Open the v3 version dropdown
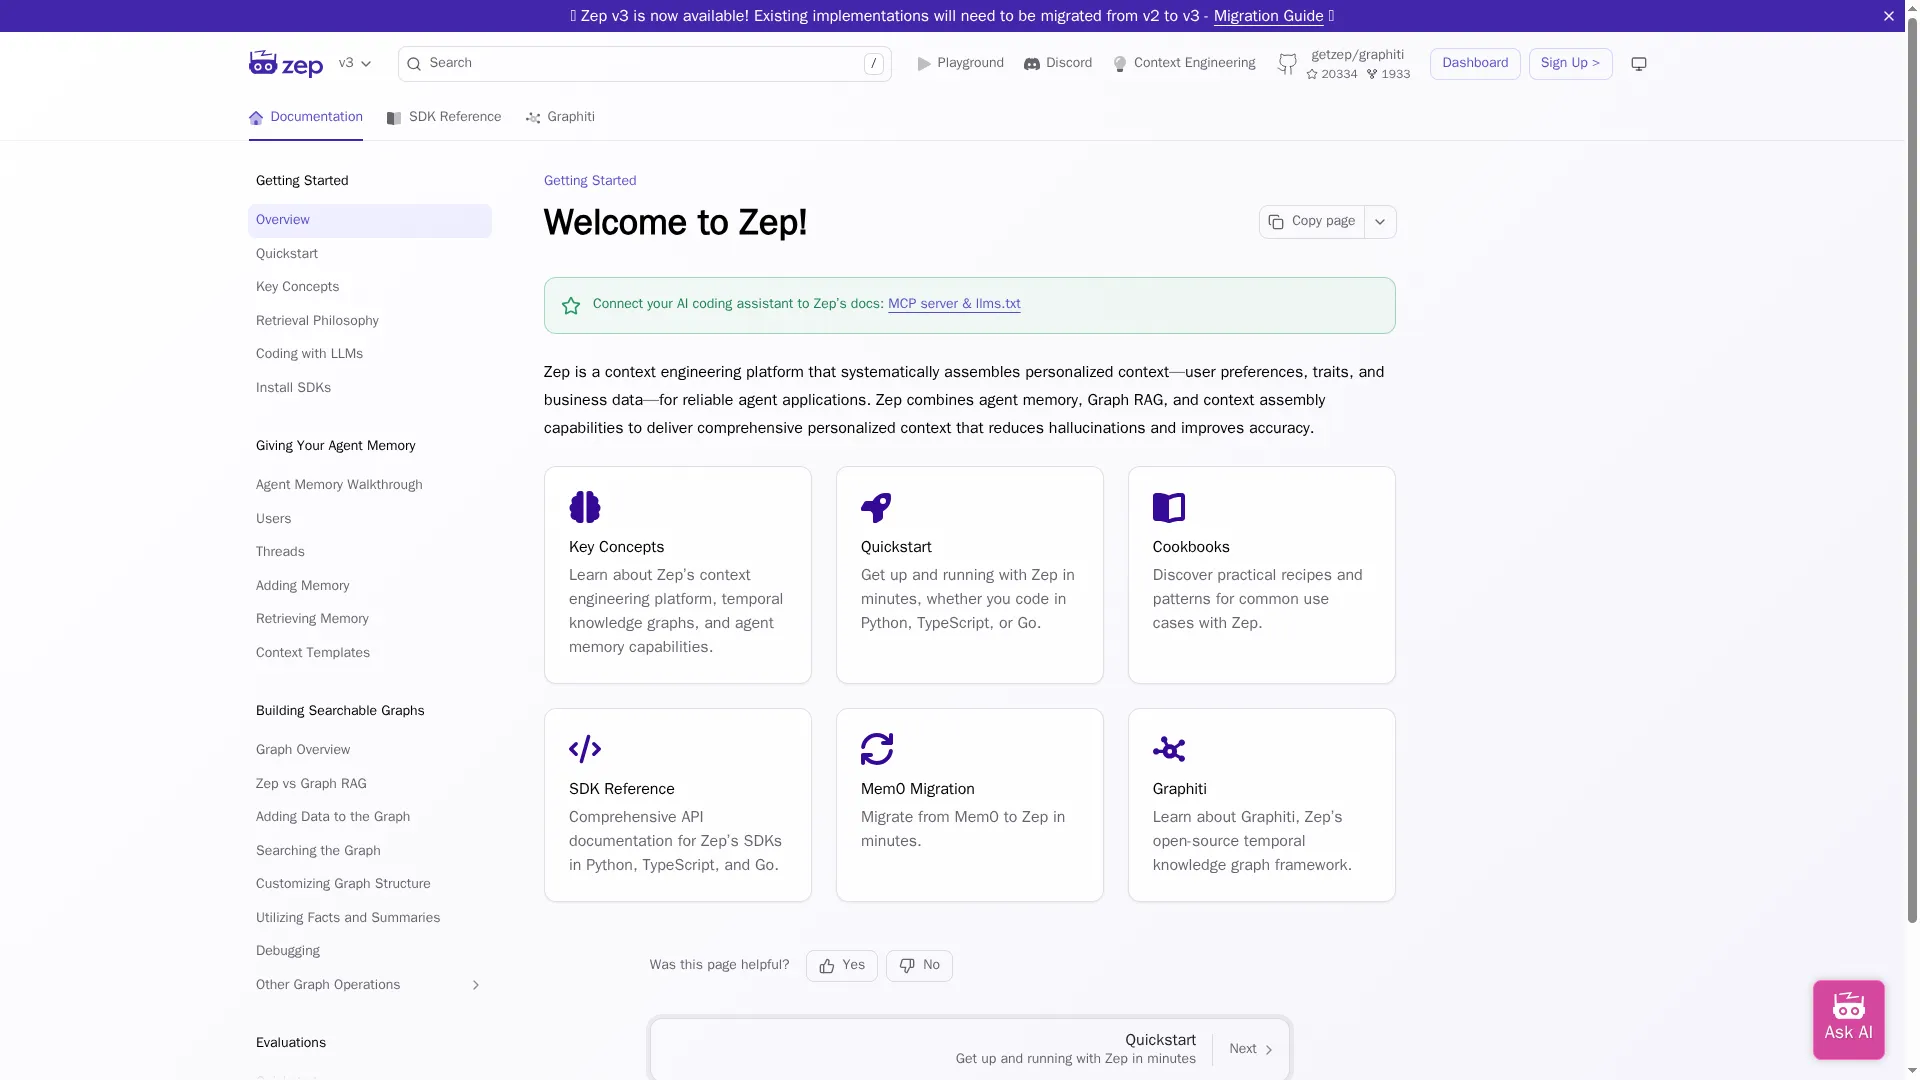Image resolution: width=1920 pixels, height=1080 pixels. (x=355, y=63)
